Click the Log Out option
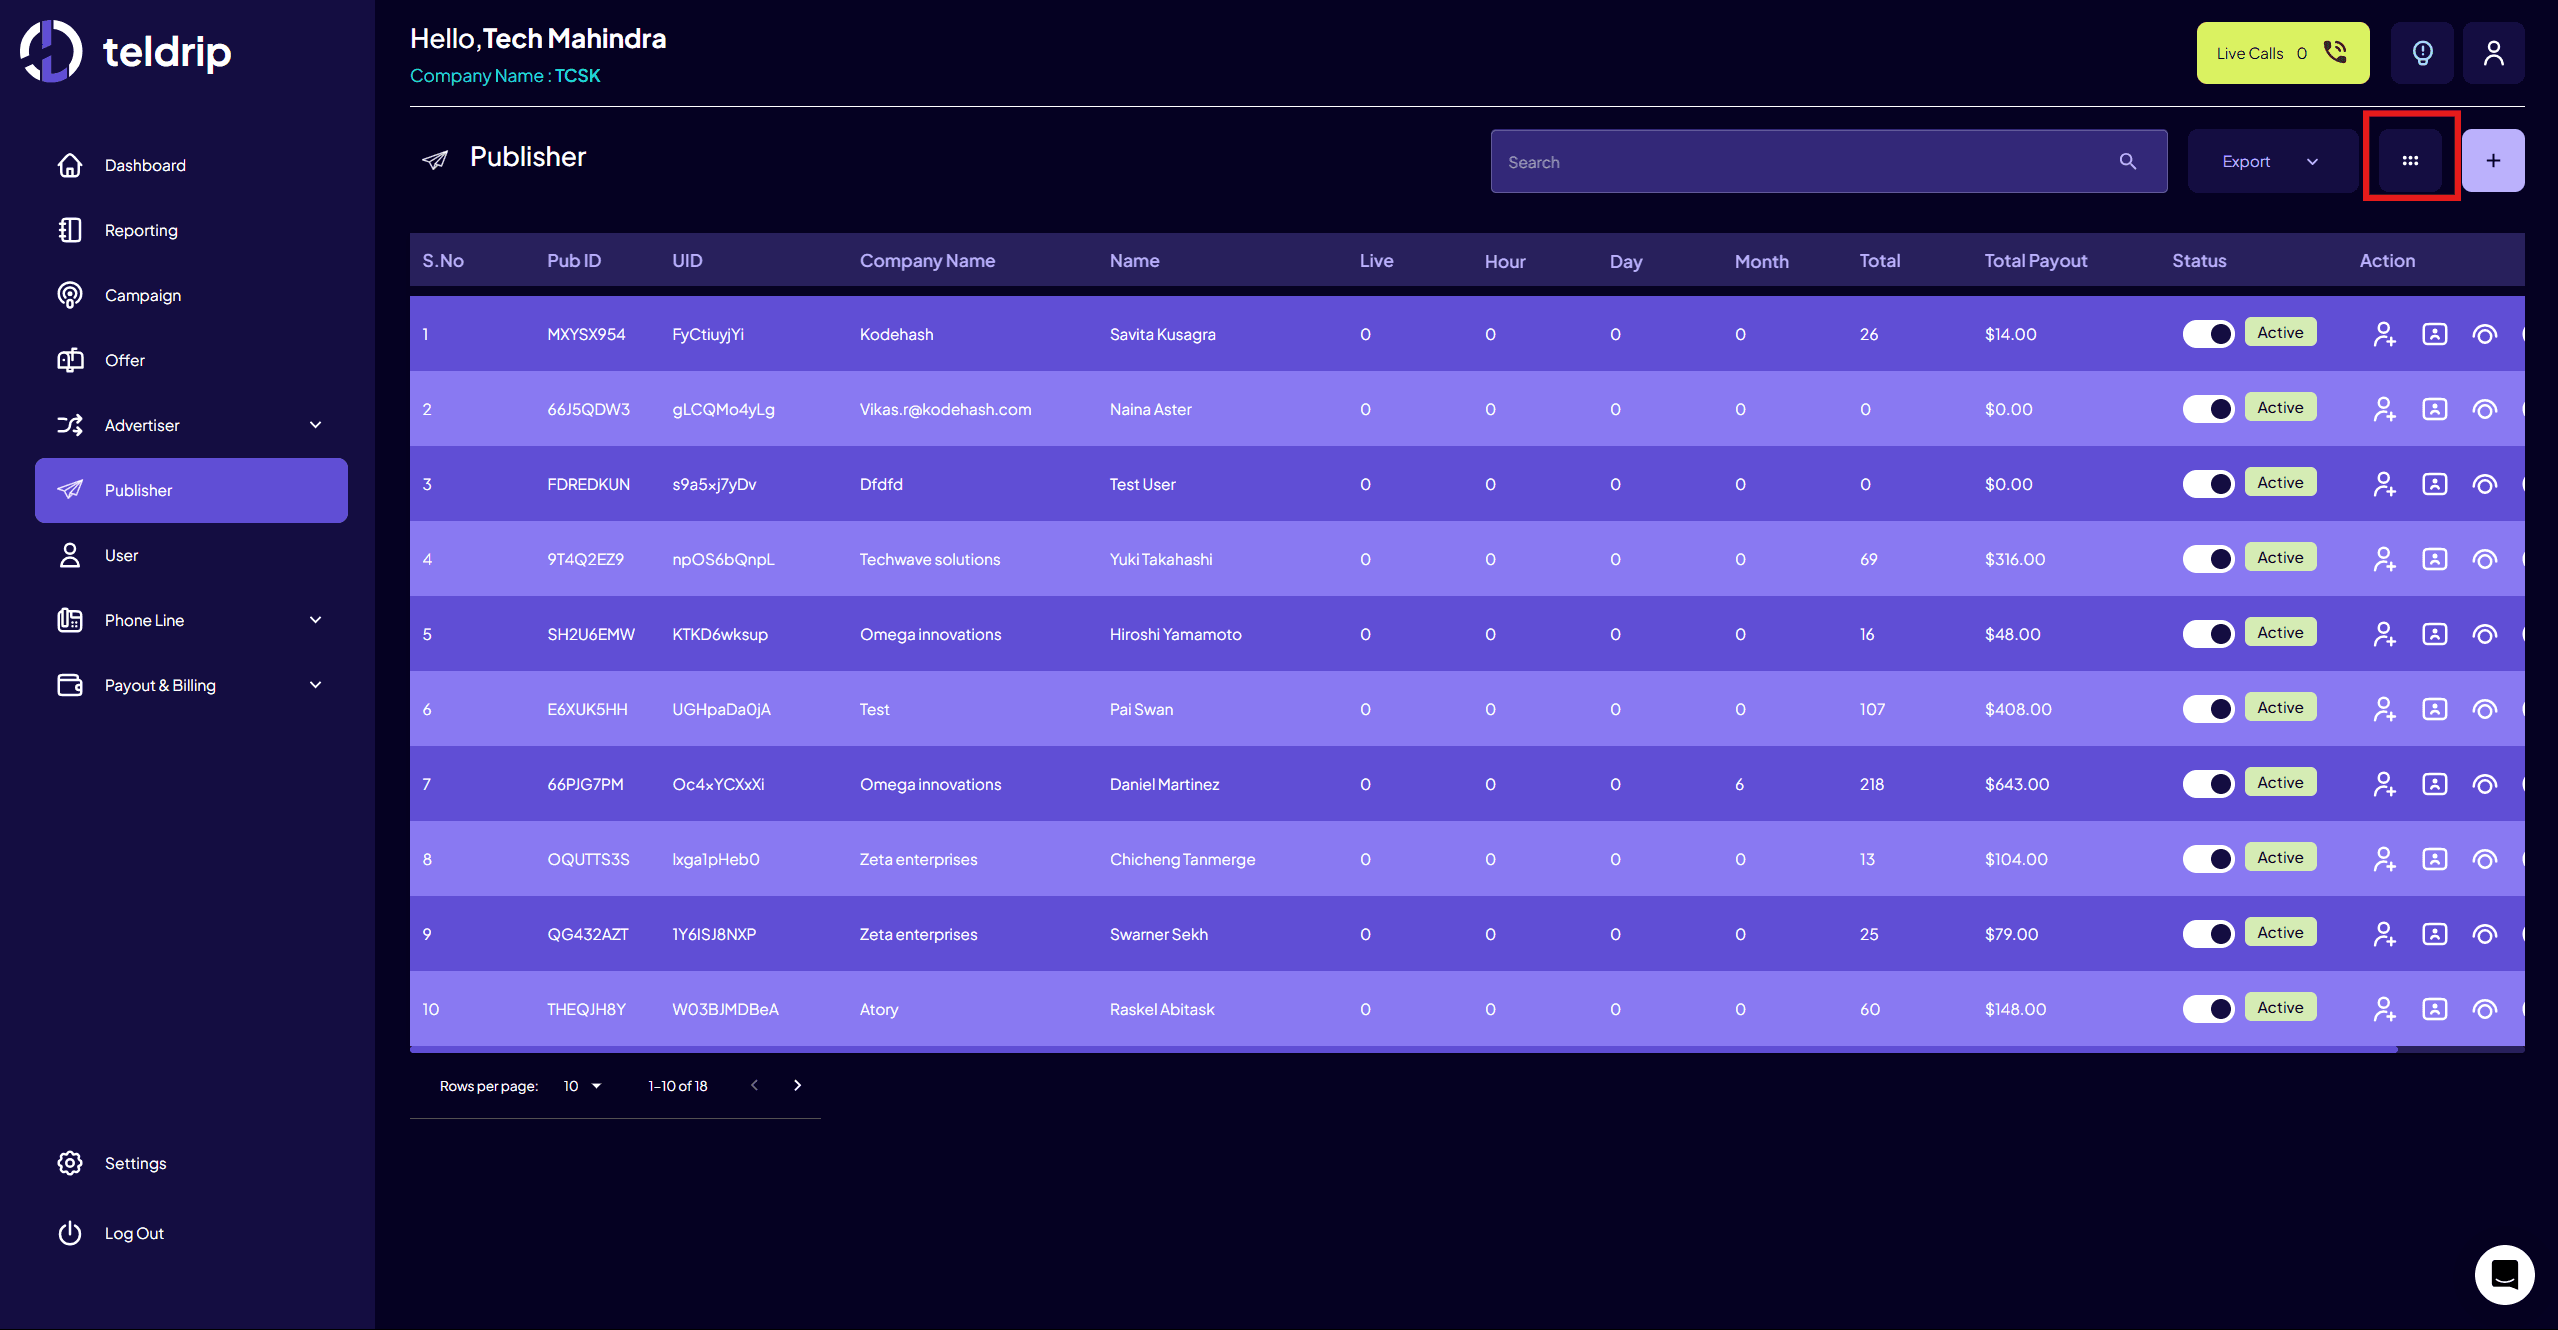Viewport: 2558px width, 1330px height. (133, 1233)
